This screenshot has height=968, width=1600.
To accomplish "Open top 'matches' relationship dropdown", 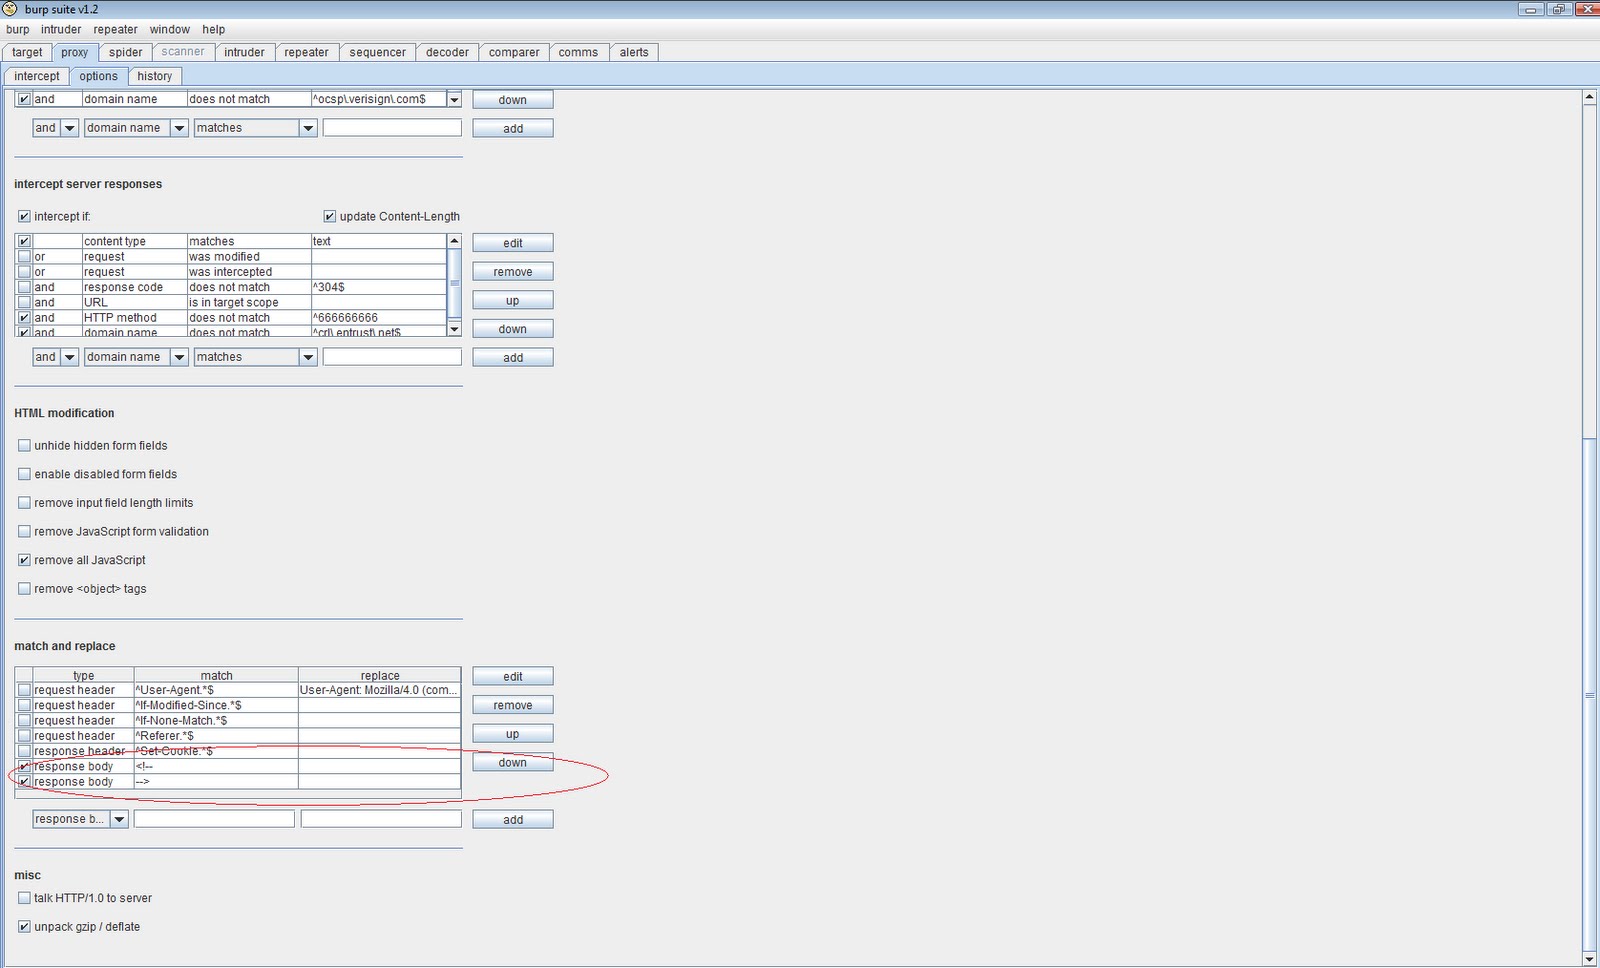I will coord(308,128).
